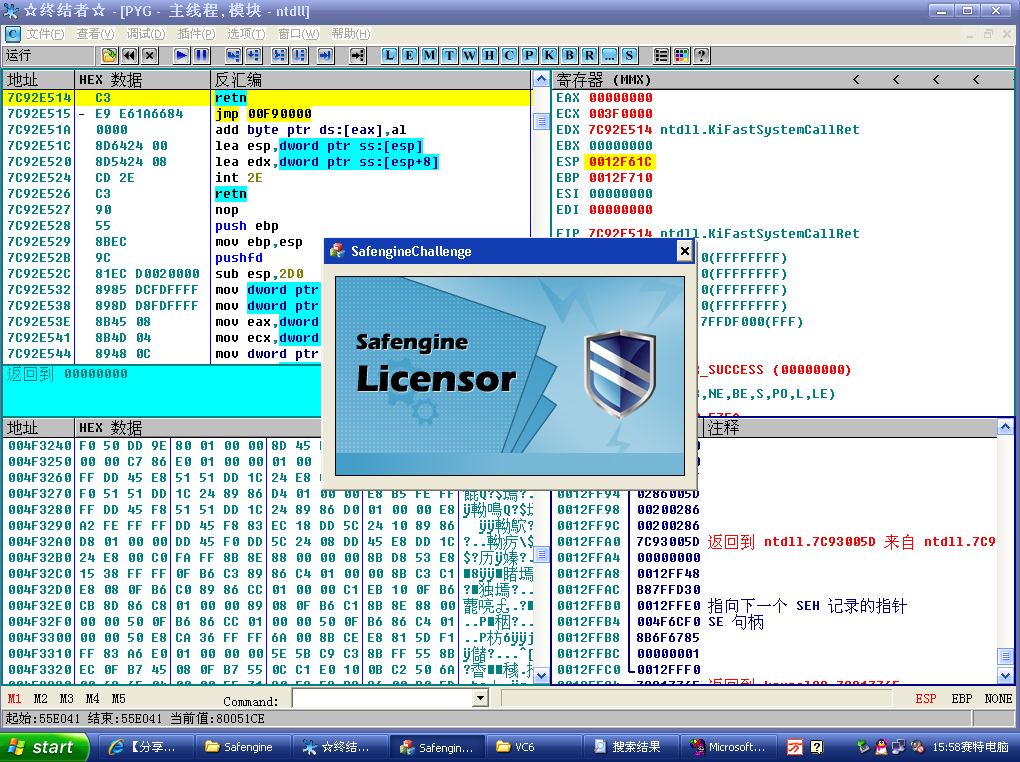Click the 反汇编 column header
This screenshot has height=762, width=1020.
[x=371, y=79]
